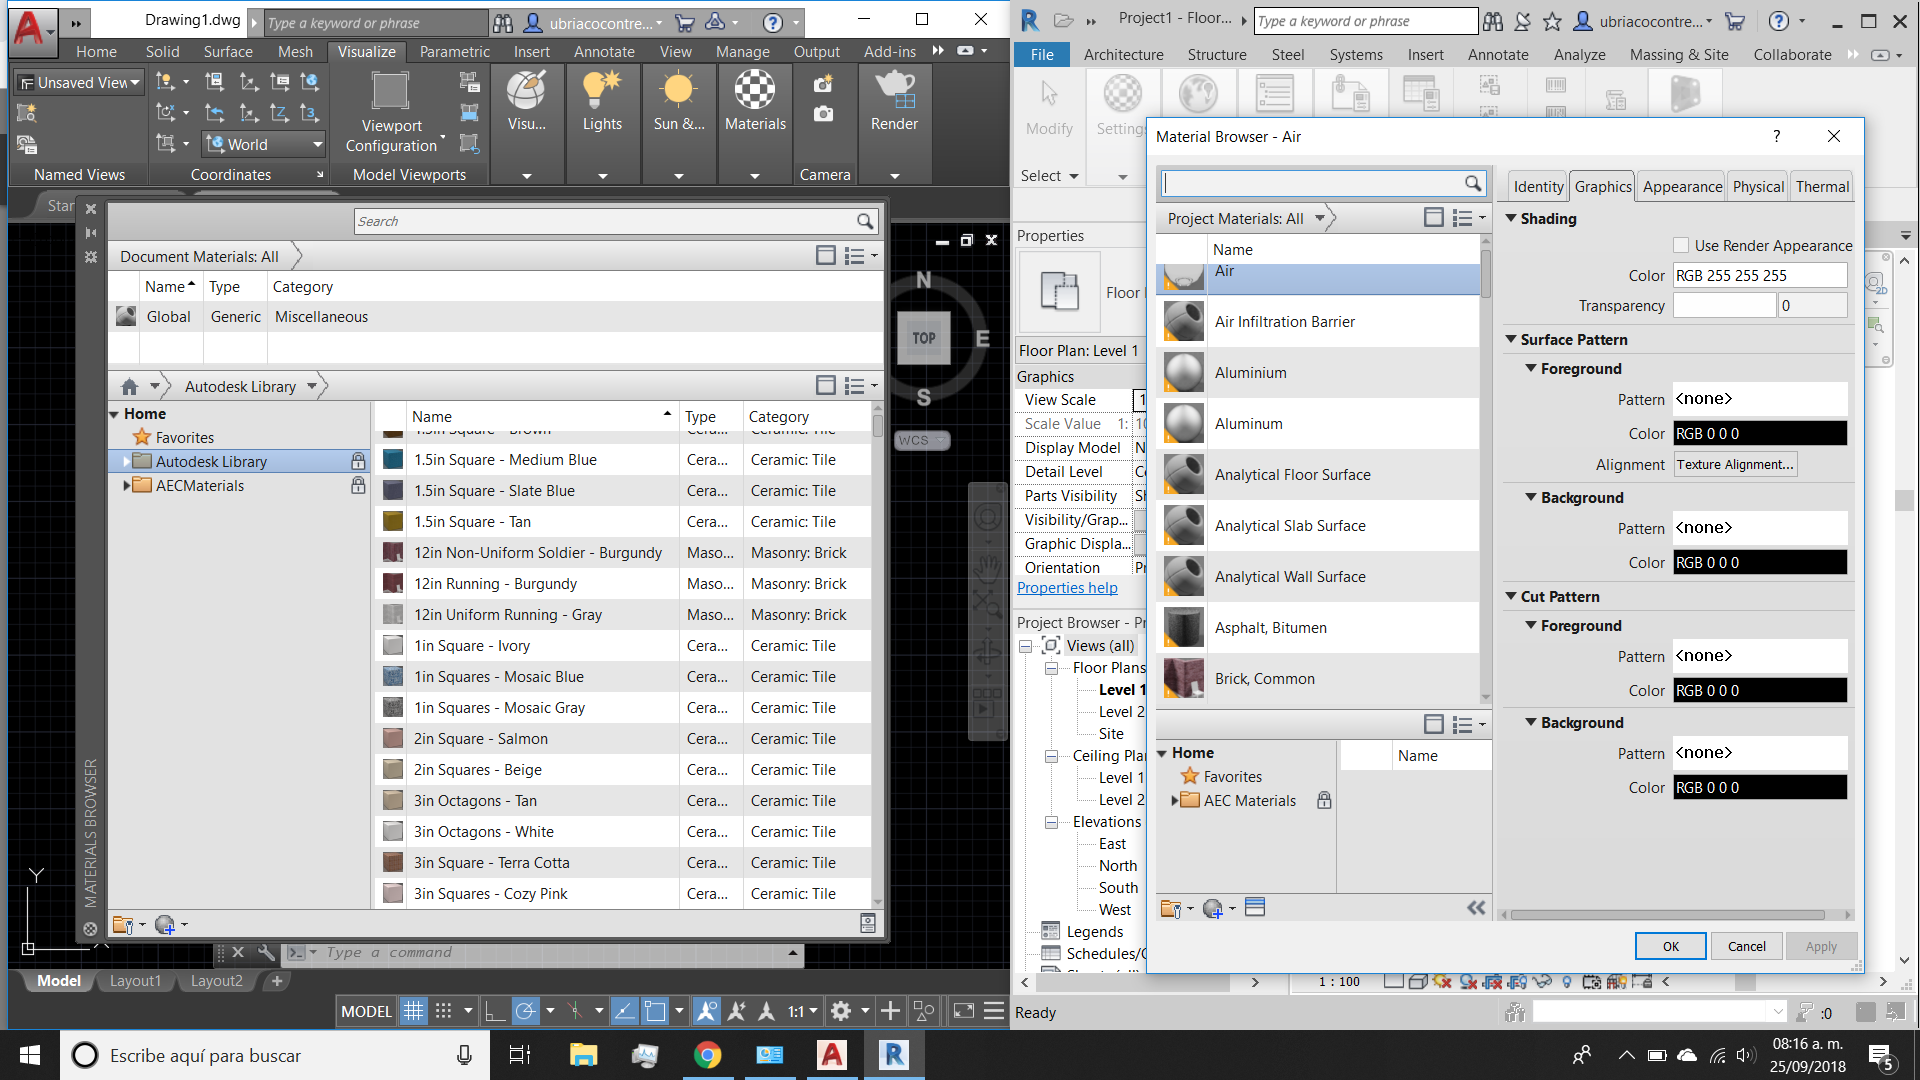Toggle document panel view in AutoCAD Materials Browser
Viewport: 1920px width, 1080px height.
[825, 256]
